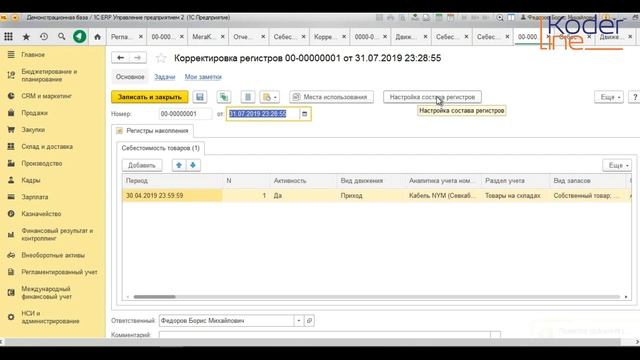Open the Мои заметки link
Viewport: 640px width, 360px height.
tap(203, 77)
